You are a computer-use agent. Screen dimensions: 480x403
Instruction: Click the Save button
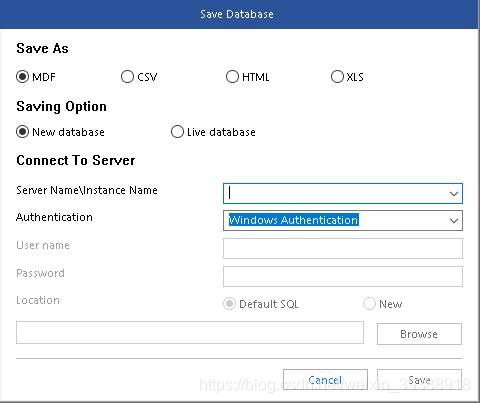pyautogui.click(x=419, y=380)
